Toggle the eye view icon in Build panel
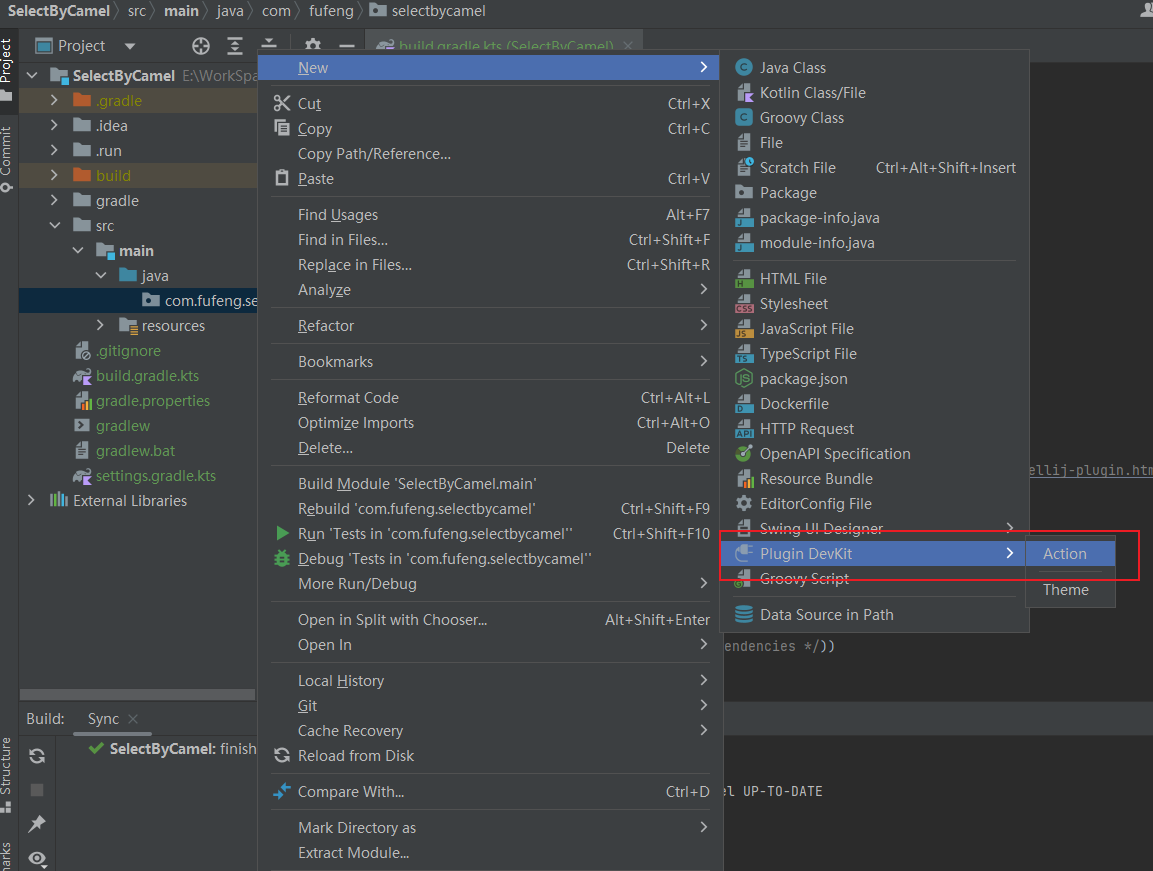This screenshot has height=871, width=1153. pyautogui.click(x=38, y=858)
